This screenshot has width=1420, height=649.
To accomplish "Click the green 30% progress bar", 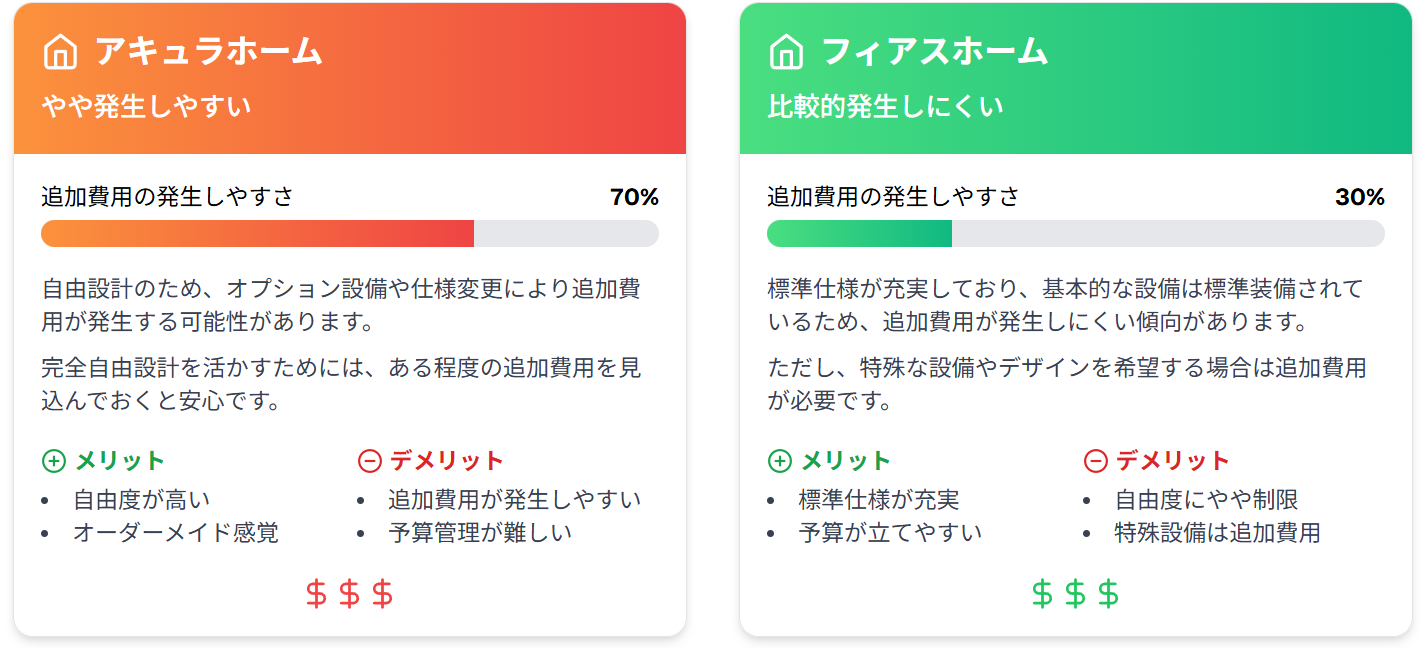I will coord(859,233).
